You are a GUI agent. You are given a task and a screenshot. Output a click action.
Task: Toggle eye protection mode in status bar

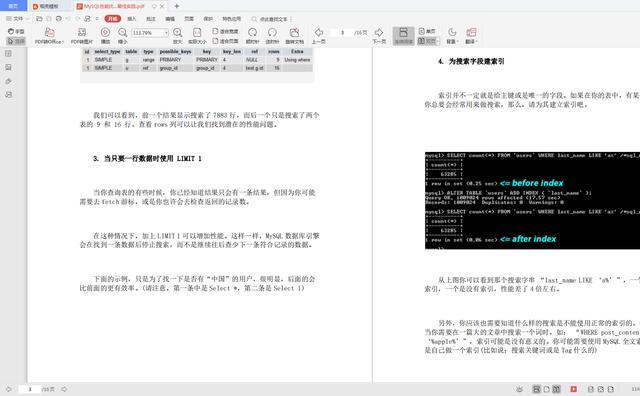519,389
